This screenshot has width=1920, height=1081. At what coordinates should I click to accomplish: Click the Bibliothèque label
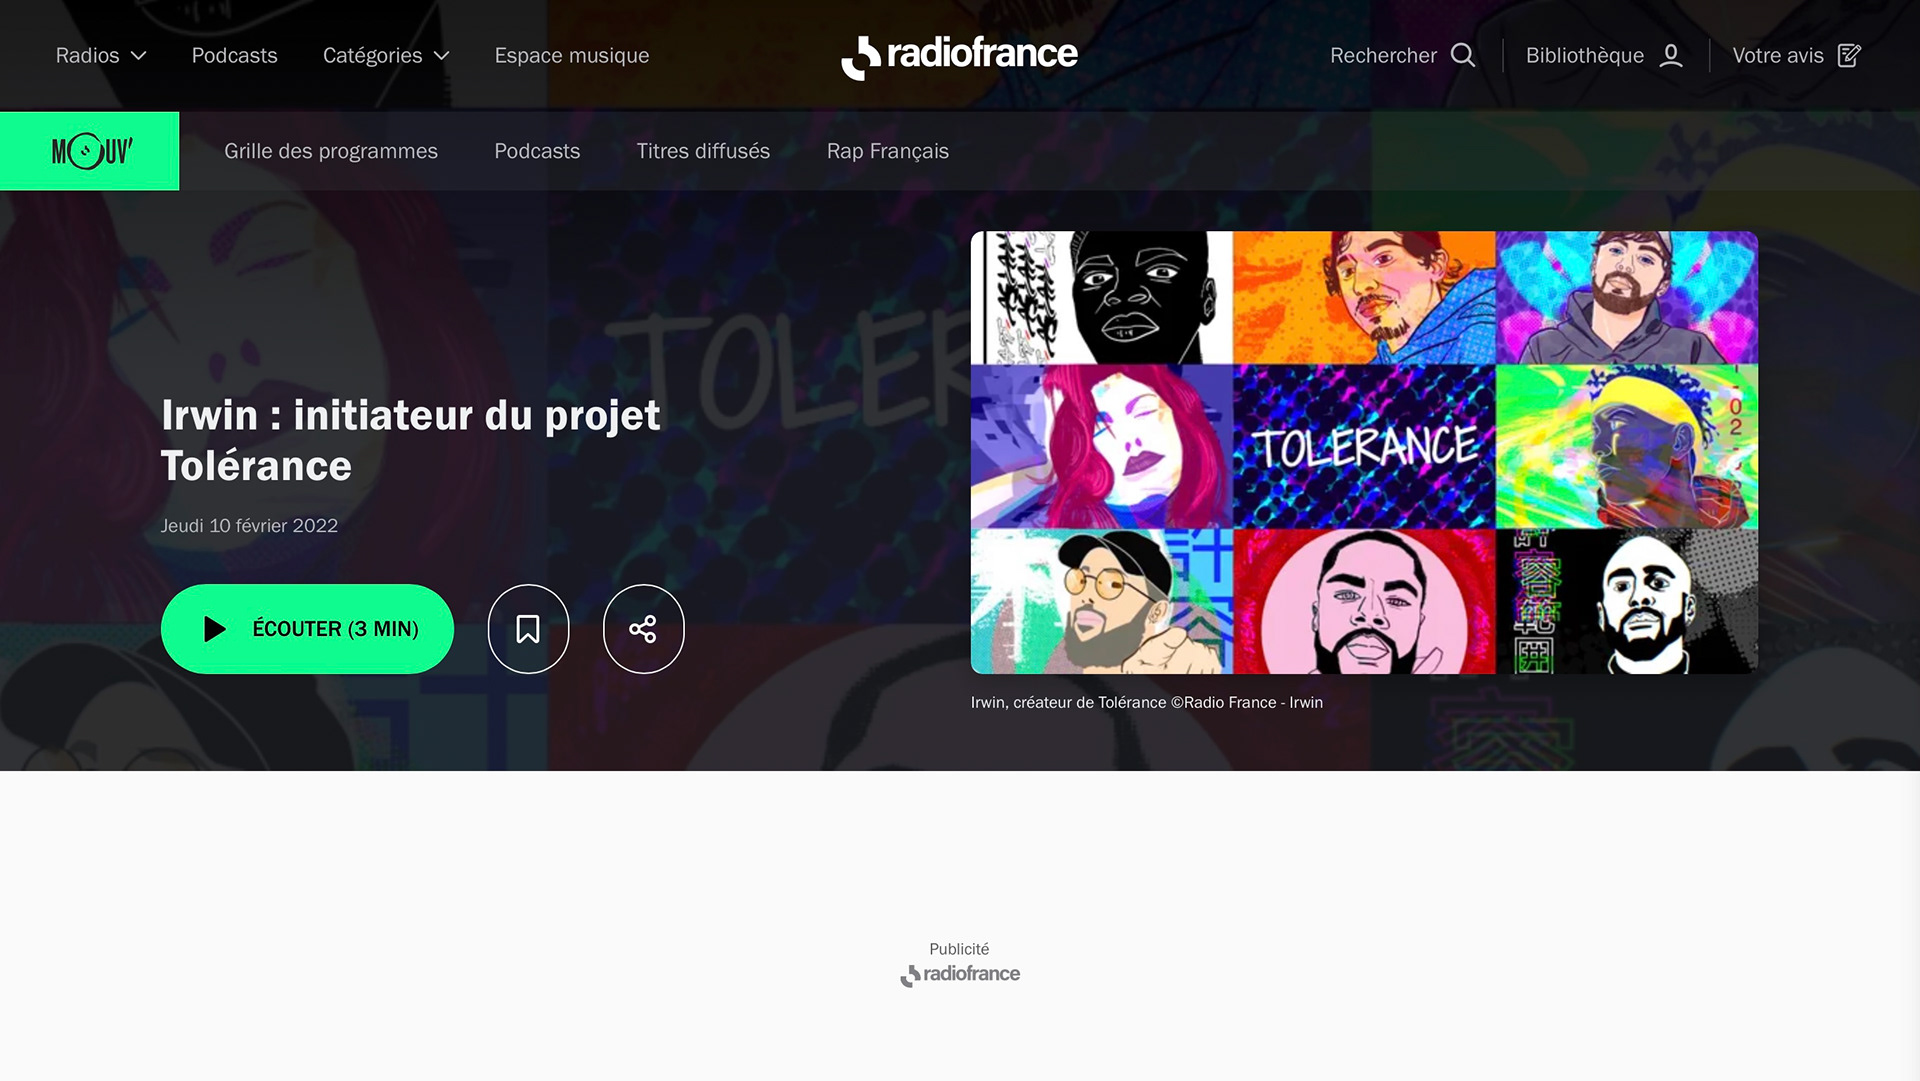[1584, 56]
